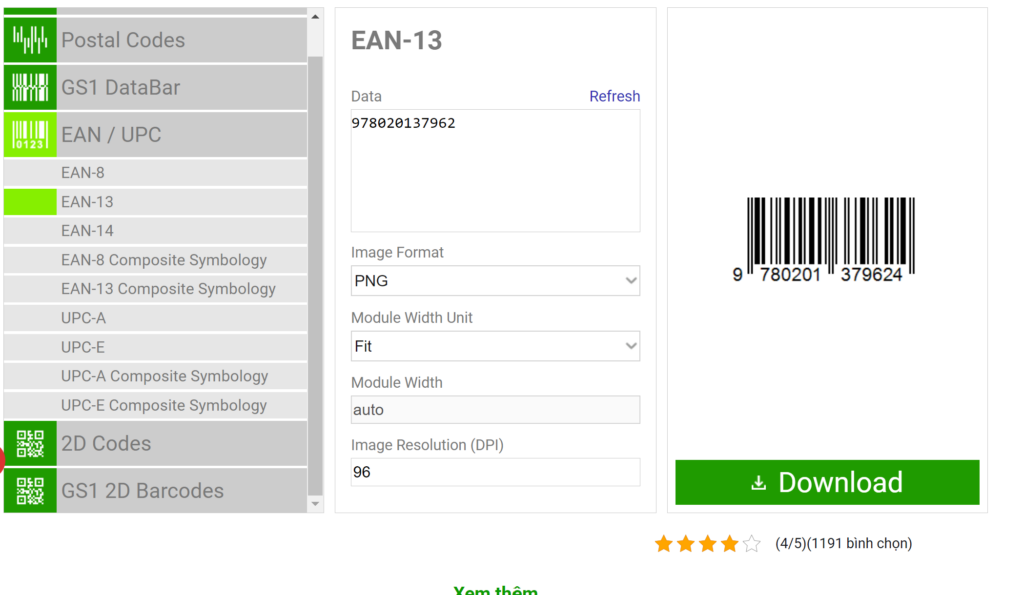This screenshot has width=1024, height=595.
Task: Click the Module Width auto field
Action: click(495, 410)
